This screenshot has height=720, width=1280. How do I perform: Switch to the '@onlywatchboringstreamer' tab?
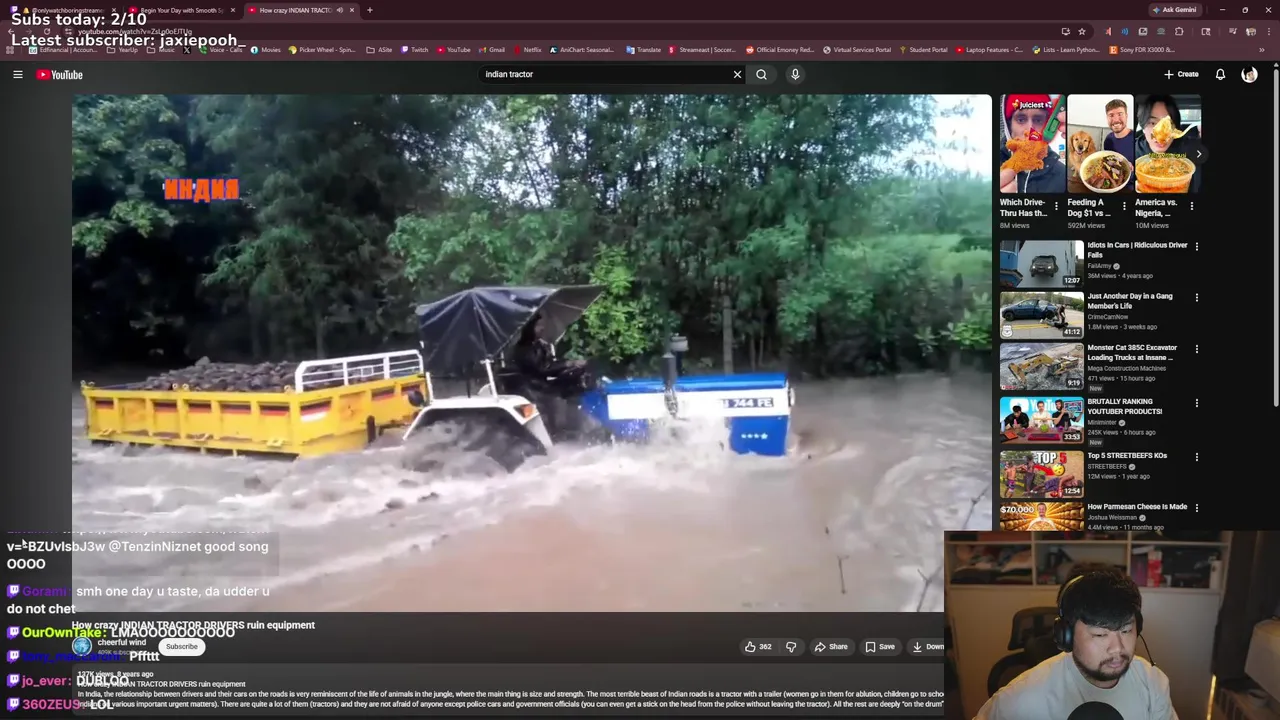[x=68, y=10]
